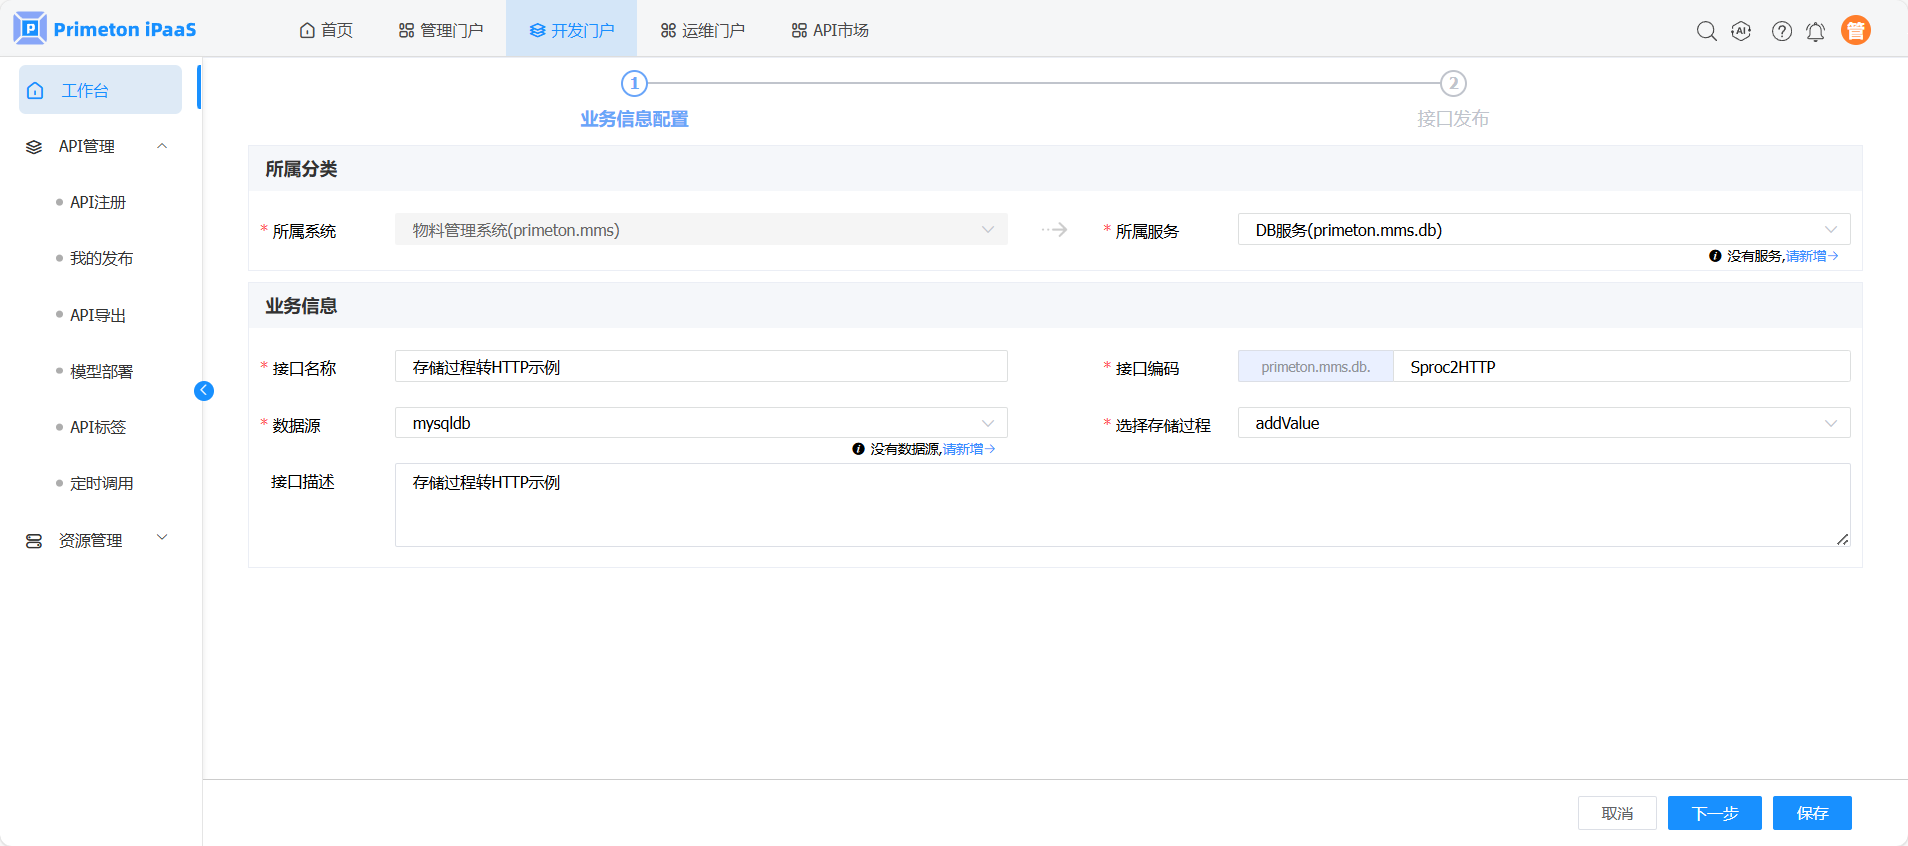Select API注册 in the sidebar
The height and width of the screenshot is (846, 1908).
[x=98, y=202]
